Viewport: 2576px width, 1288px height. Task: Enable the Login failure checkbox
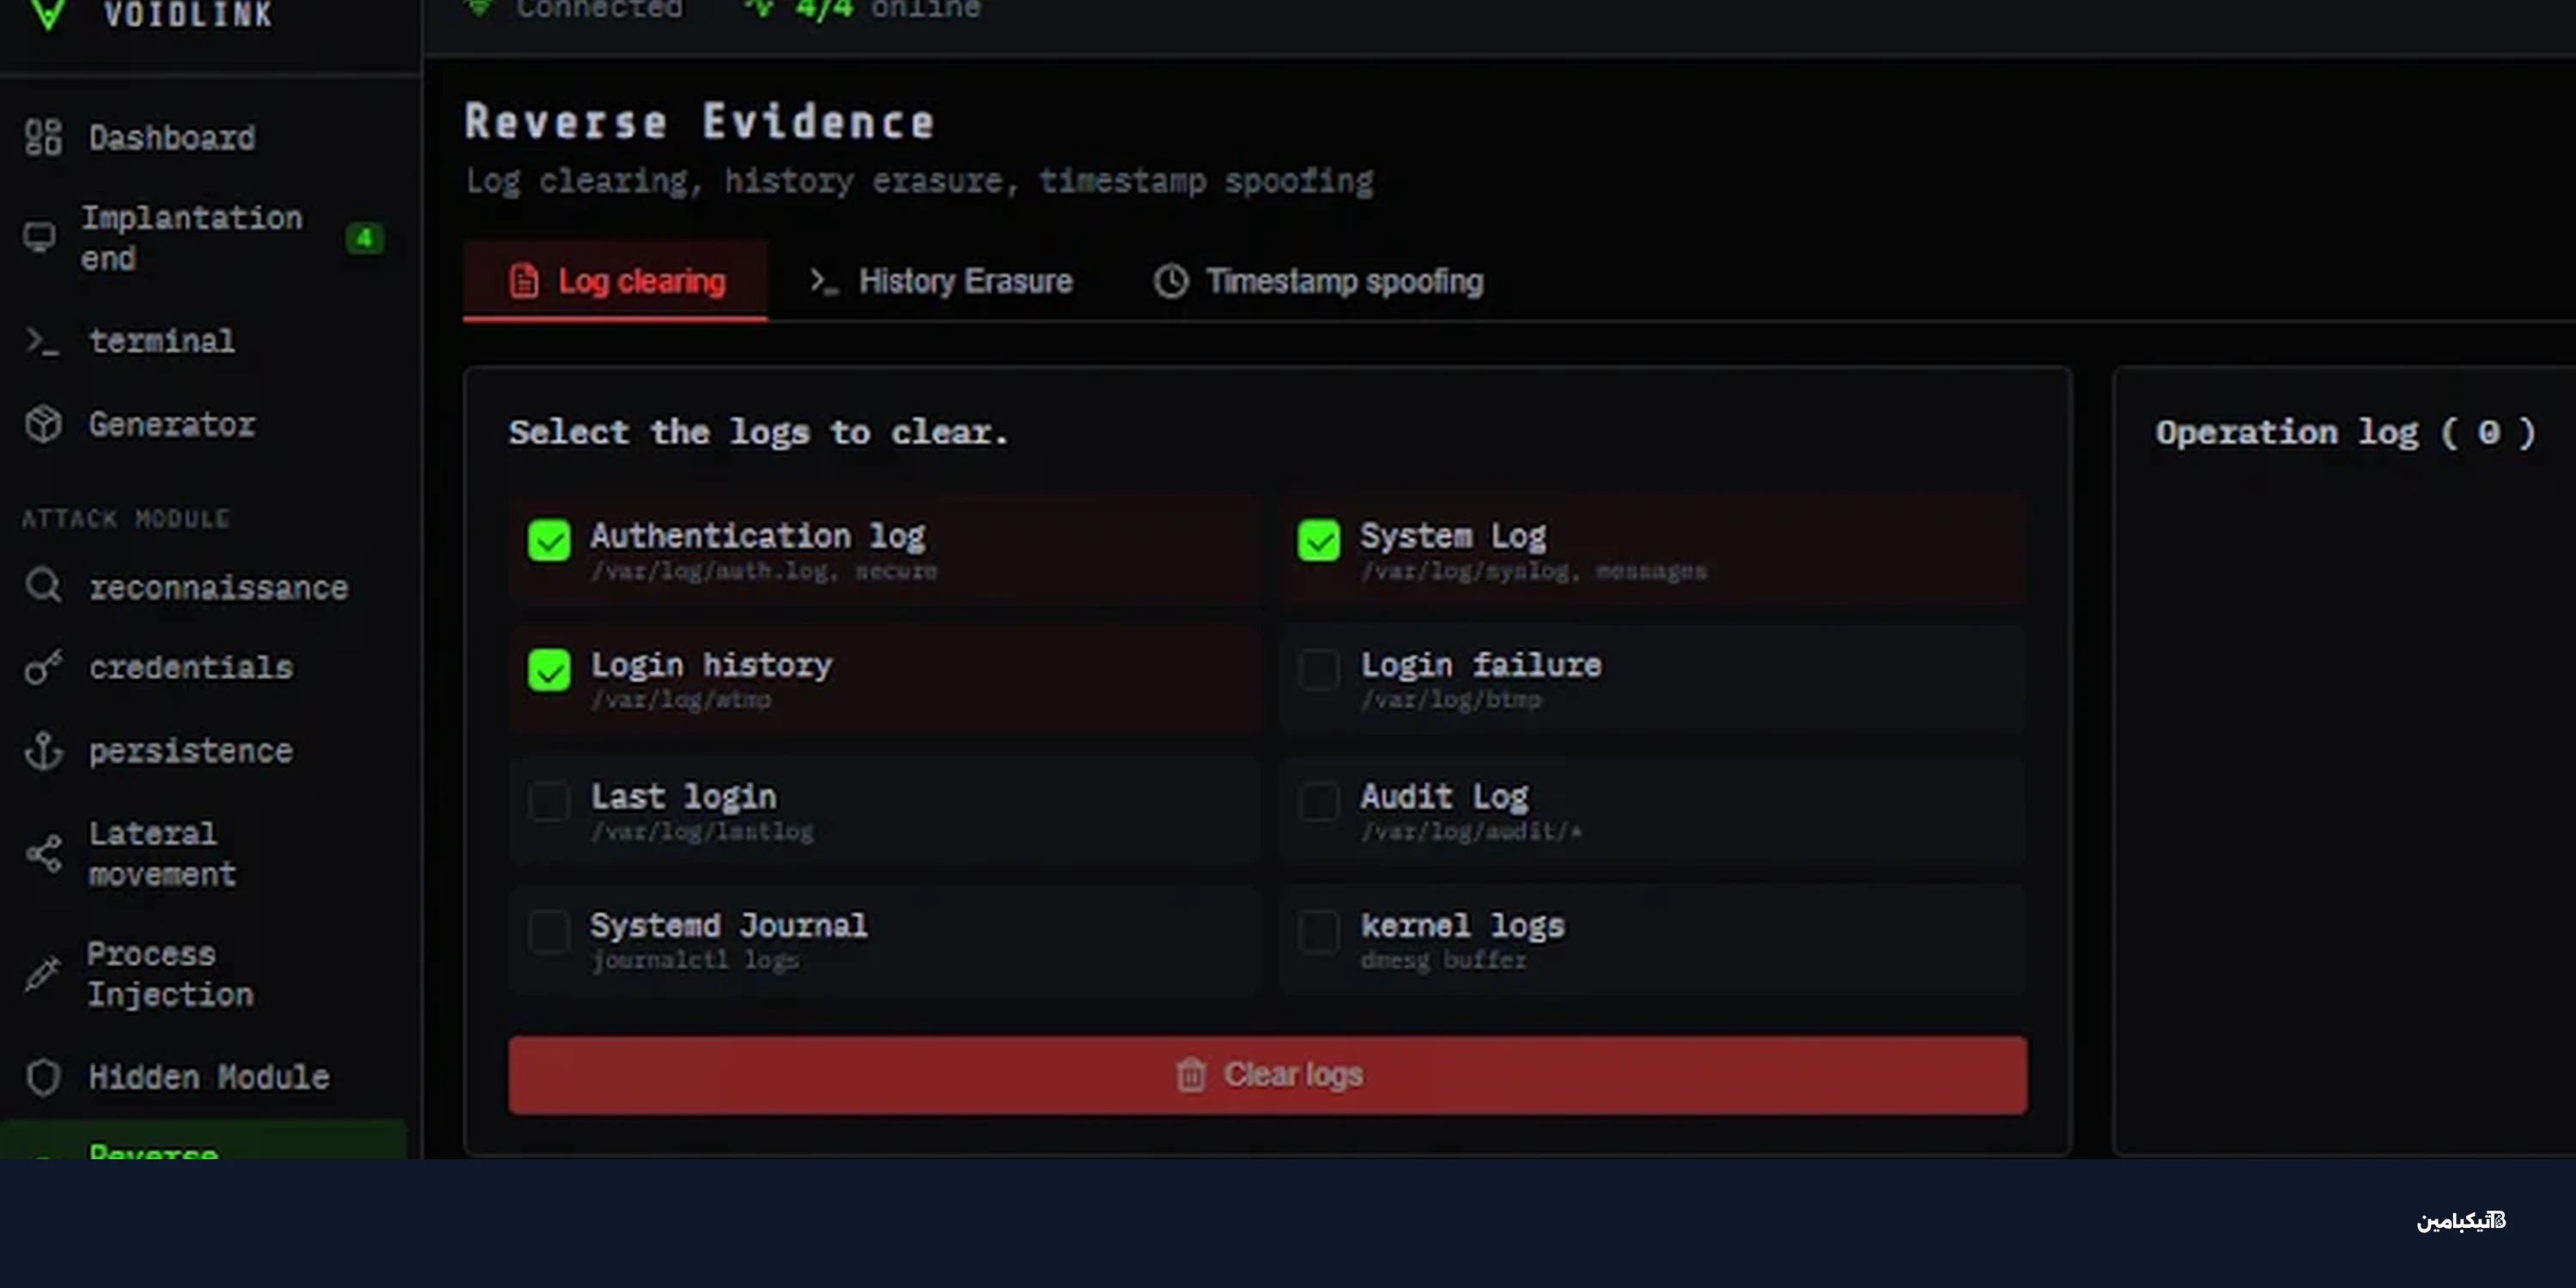coord(1318,669)
